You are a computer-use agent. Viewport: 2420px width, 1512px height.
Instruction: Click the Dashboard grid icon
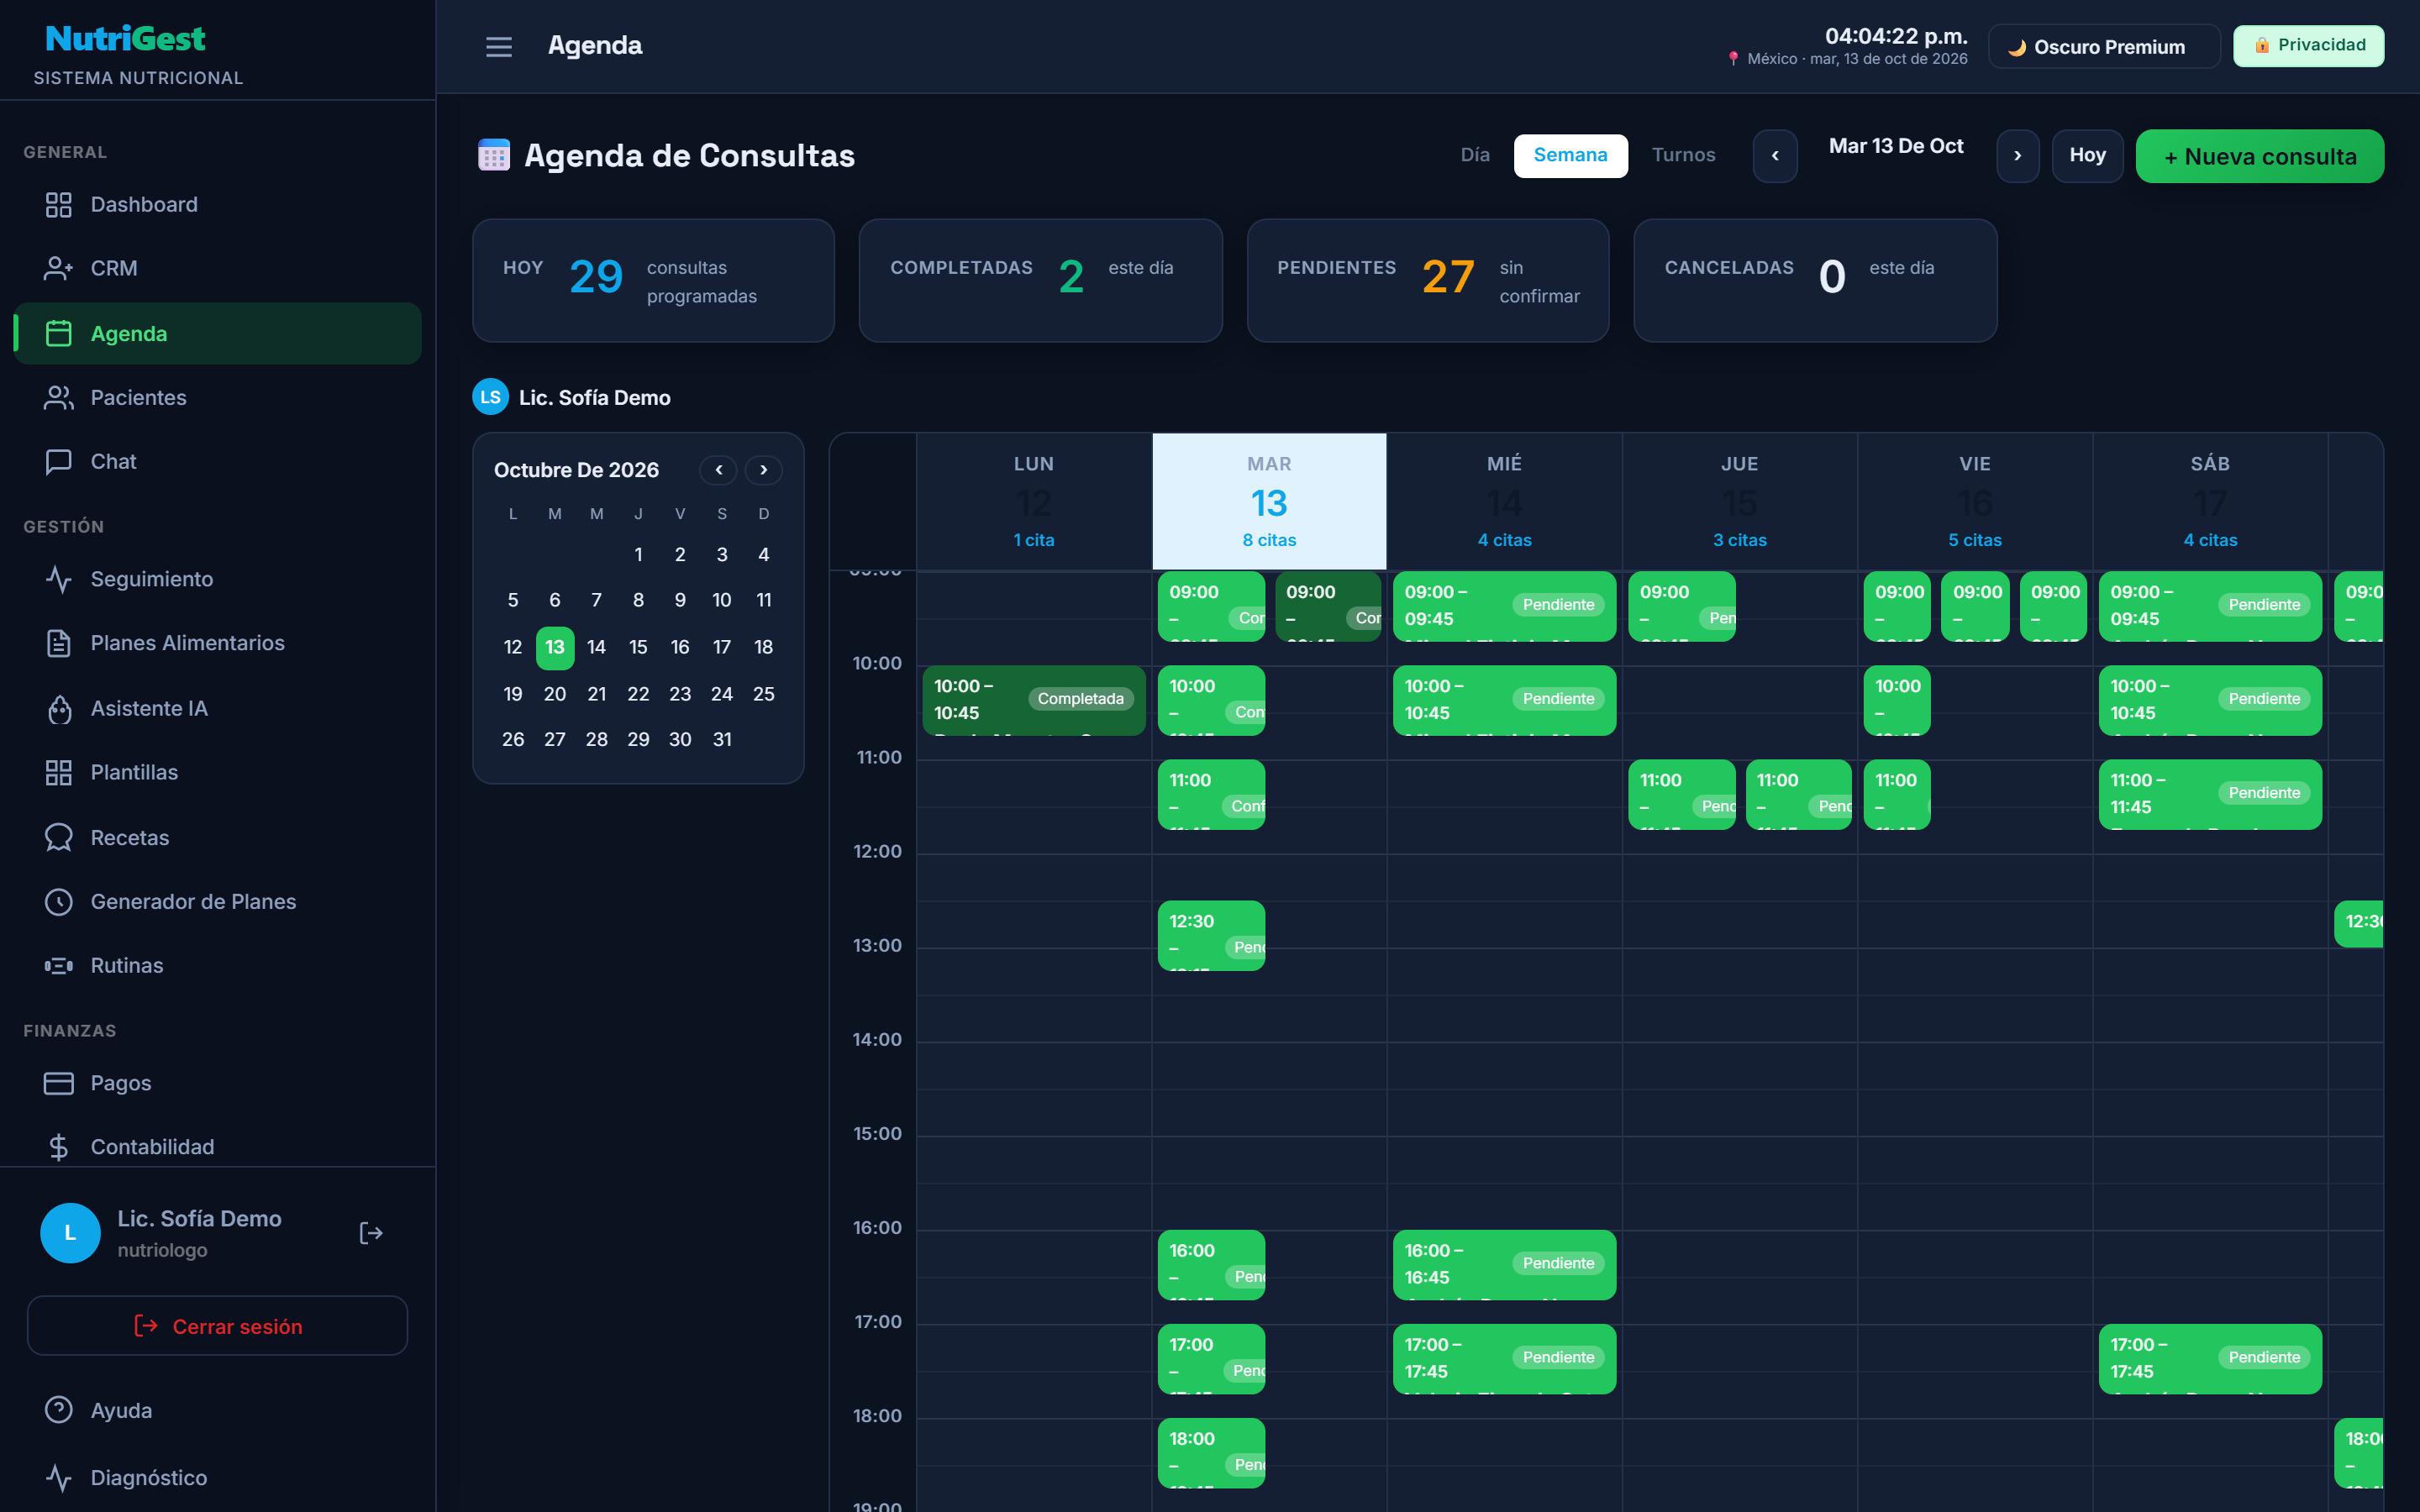pyautogui.click(x=58, y=205)
